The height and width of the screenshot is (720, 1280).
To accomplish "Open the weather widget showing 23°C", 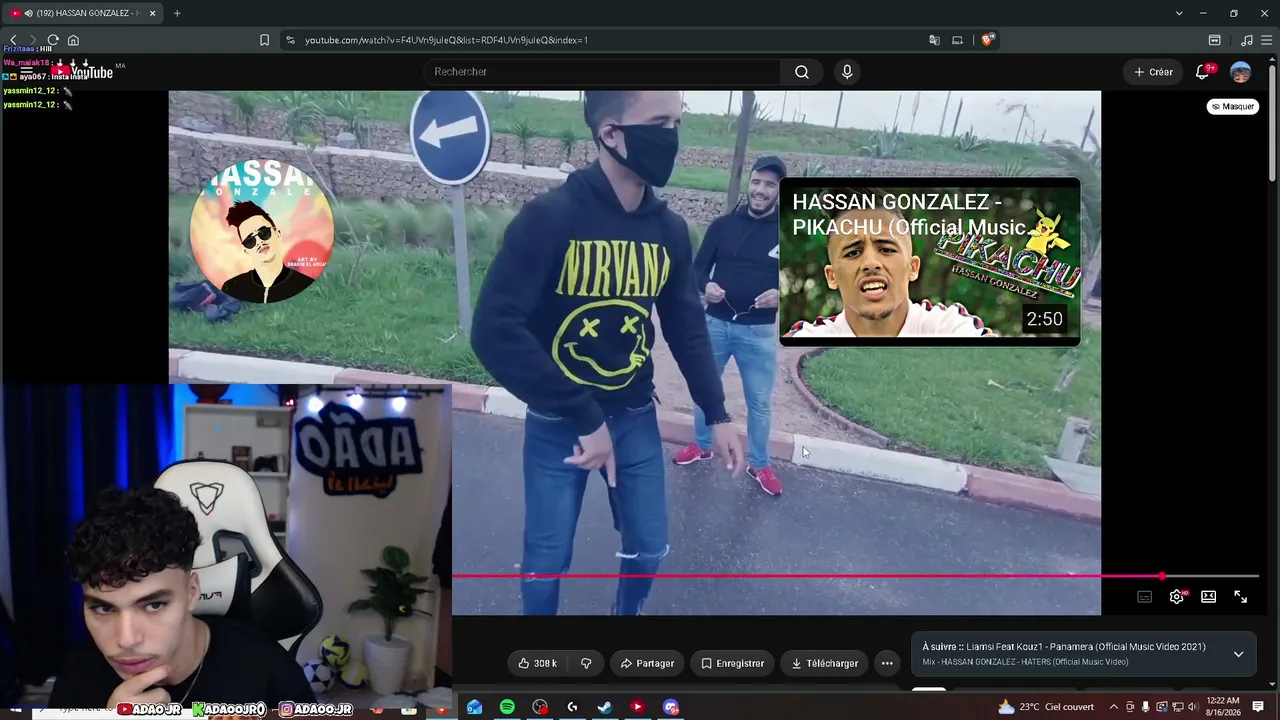I will pyautogui.click(x=1046, y=707).
